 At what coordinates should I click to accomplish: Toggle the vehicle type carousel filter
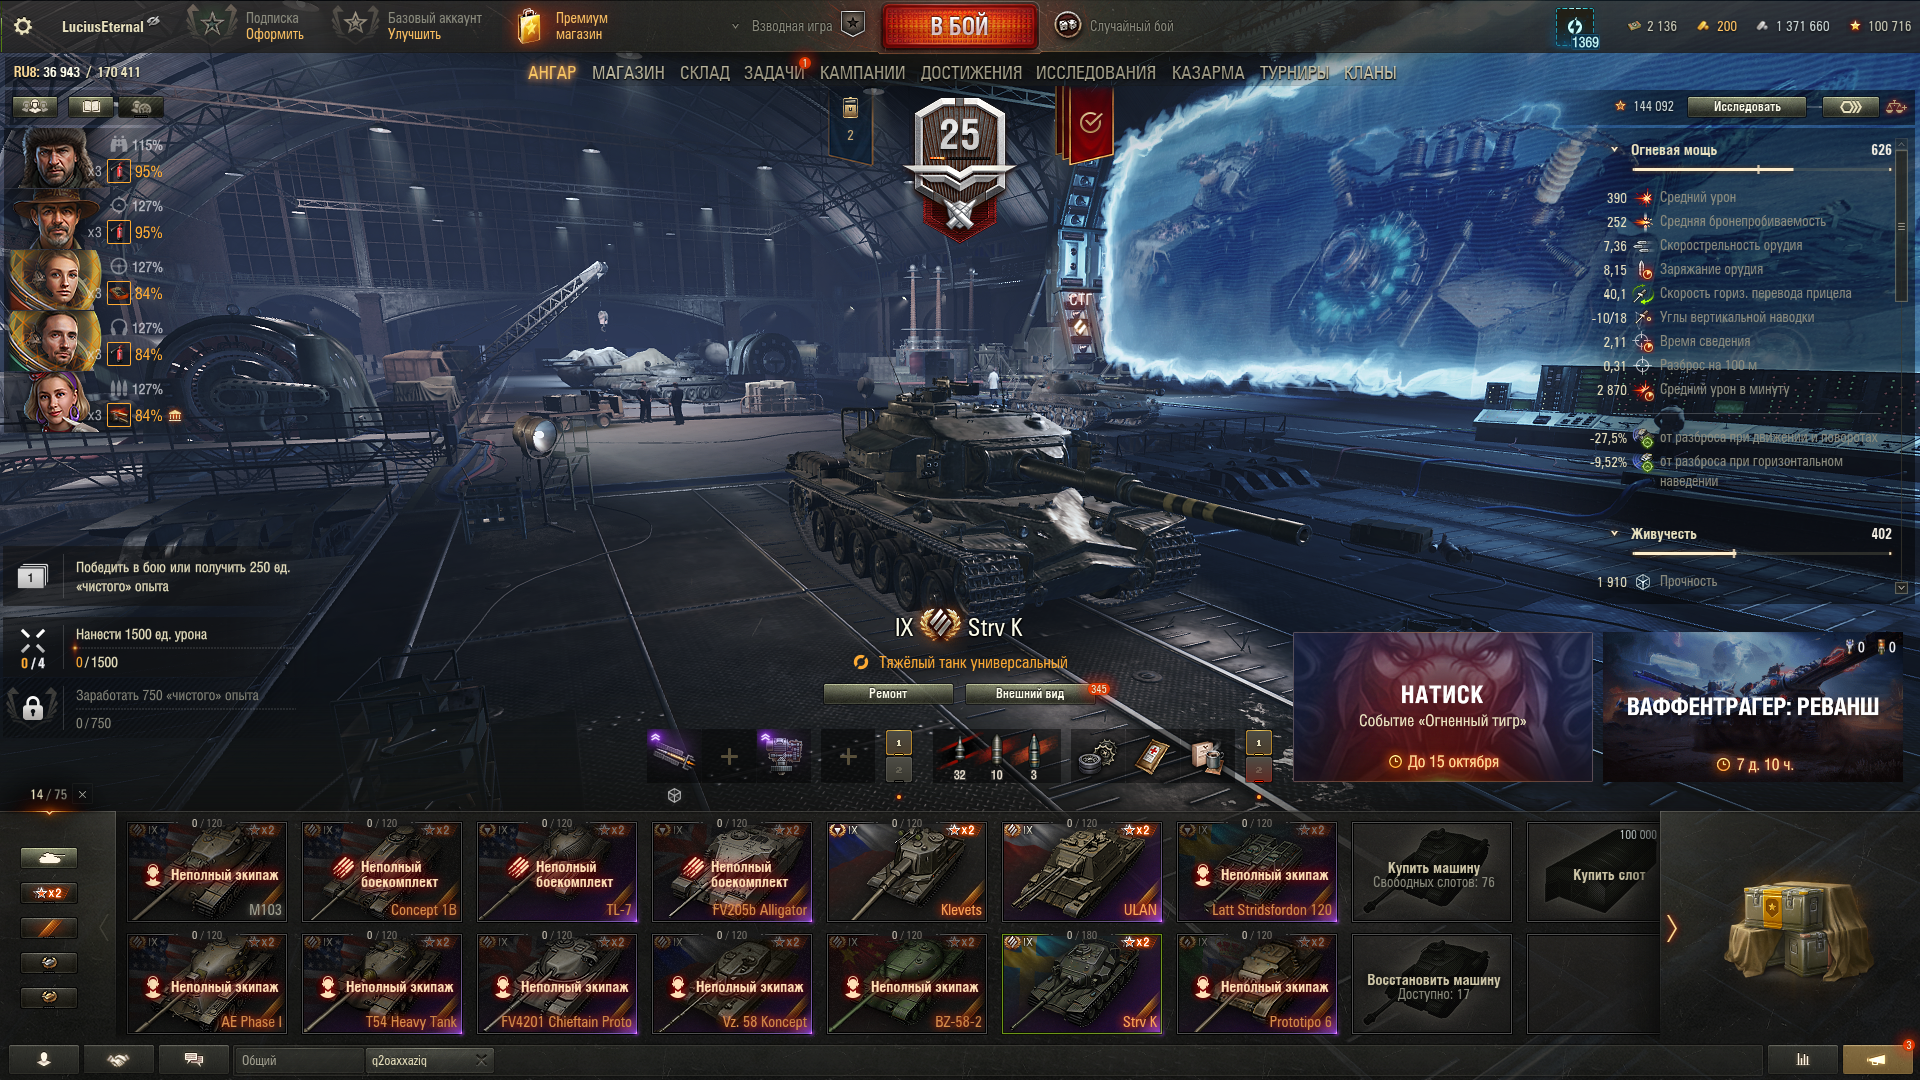coord(49,858)
